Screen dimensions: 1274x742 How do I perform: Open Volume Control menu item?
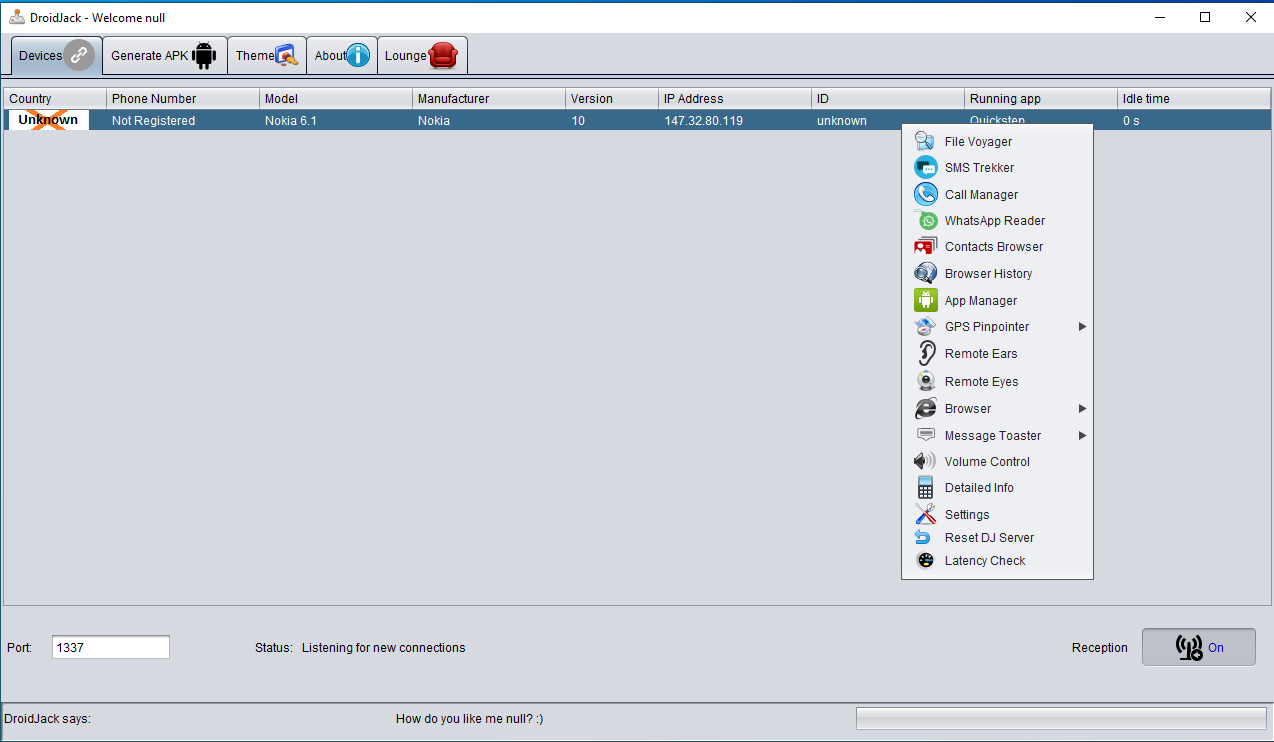coord(997,462)
